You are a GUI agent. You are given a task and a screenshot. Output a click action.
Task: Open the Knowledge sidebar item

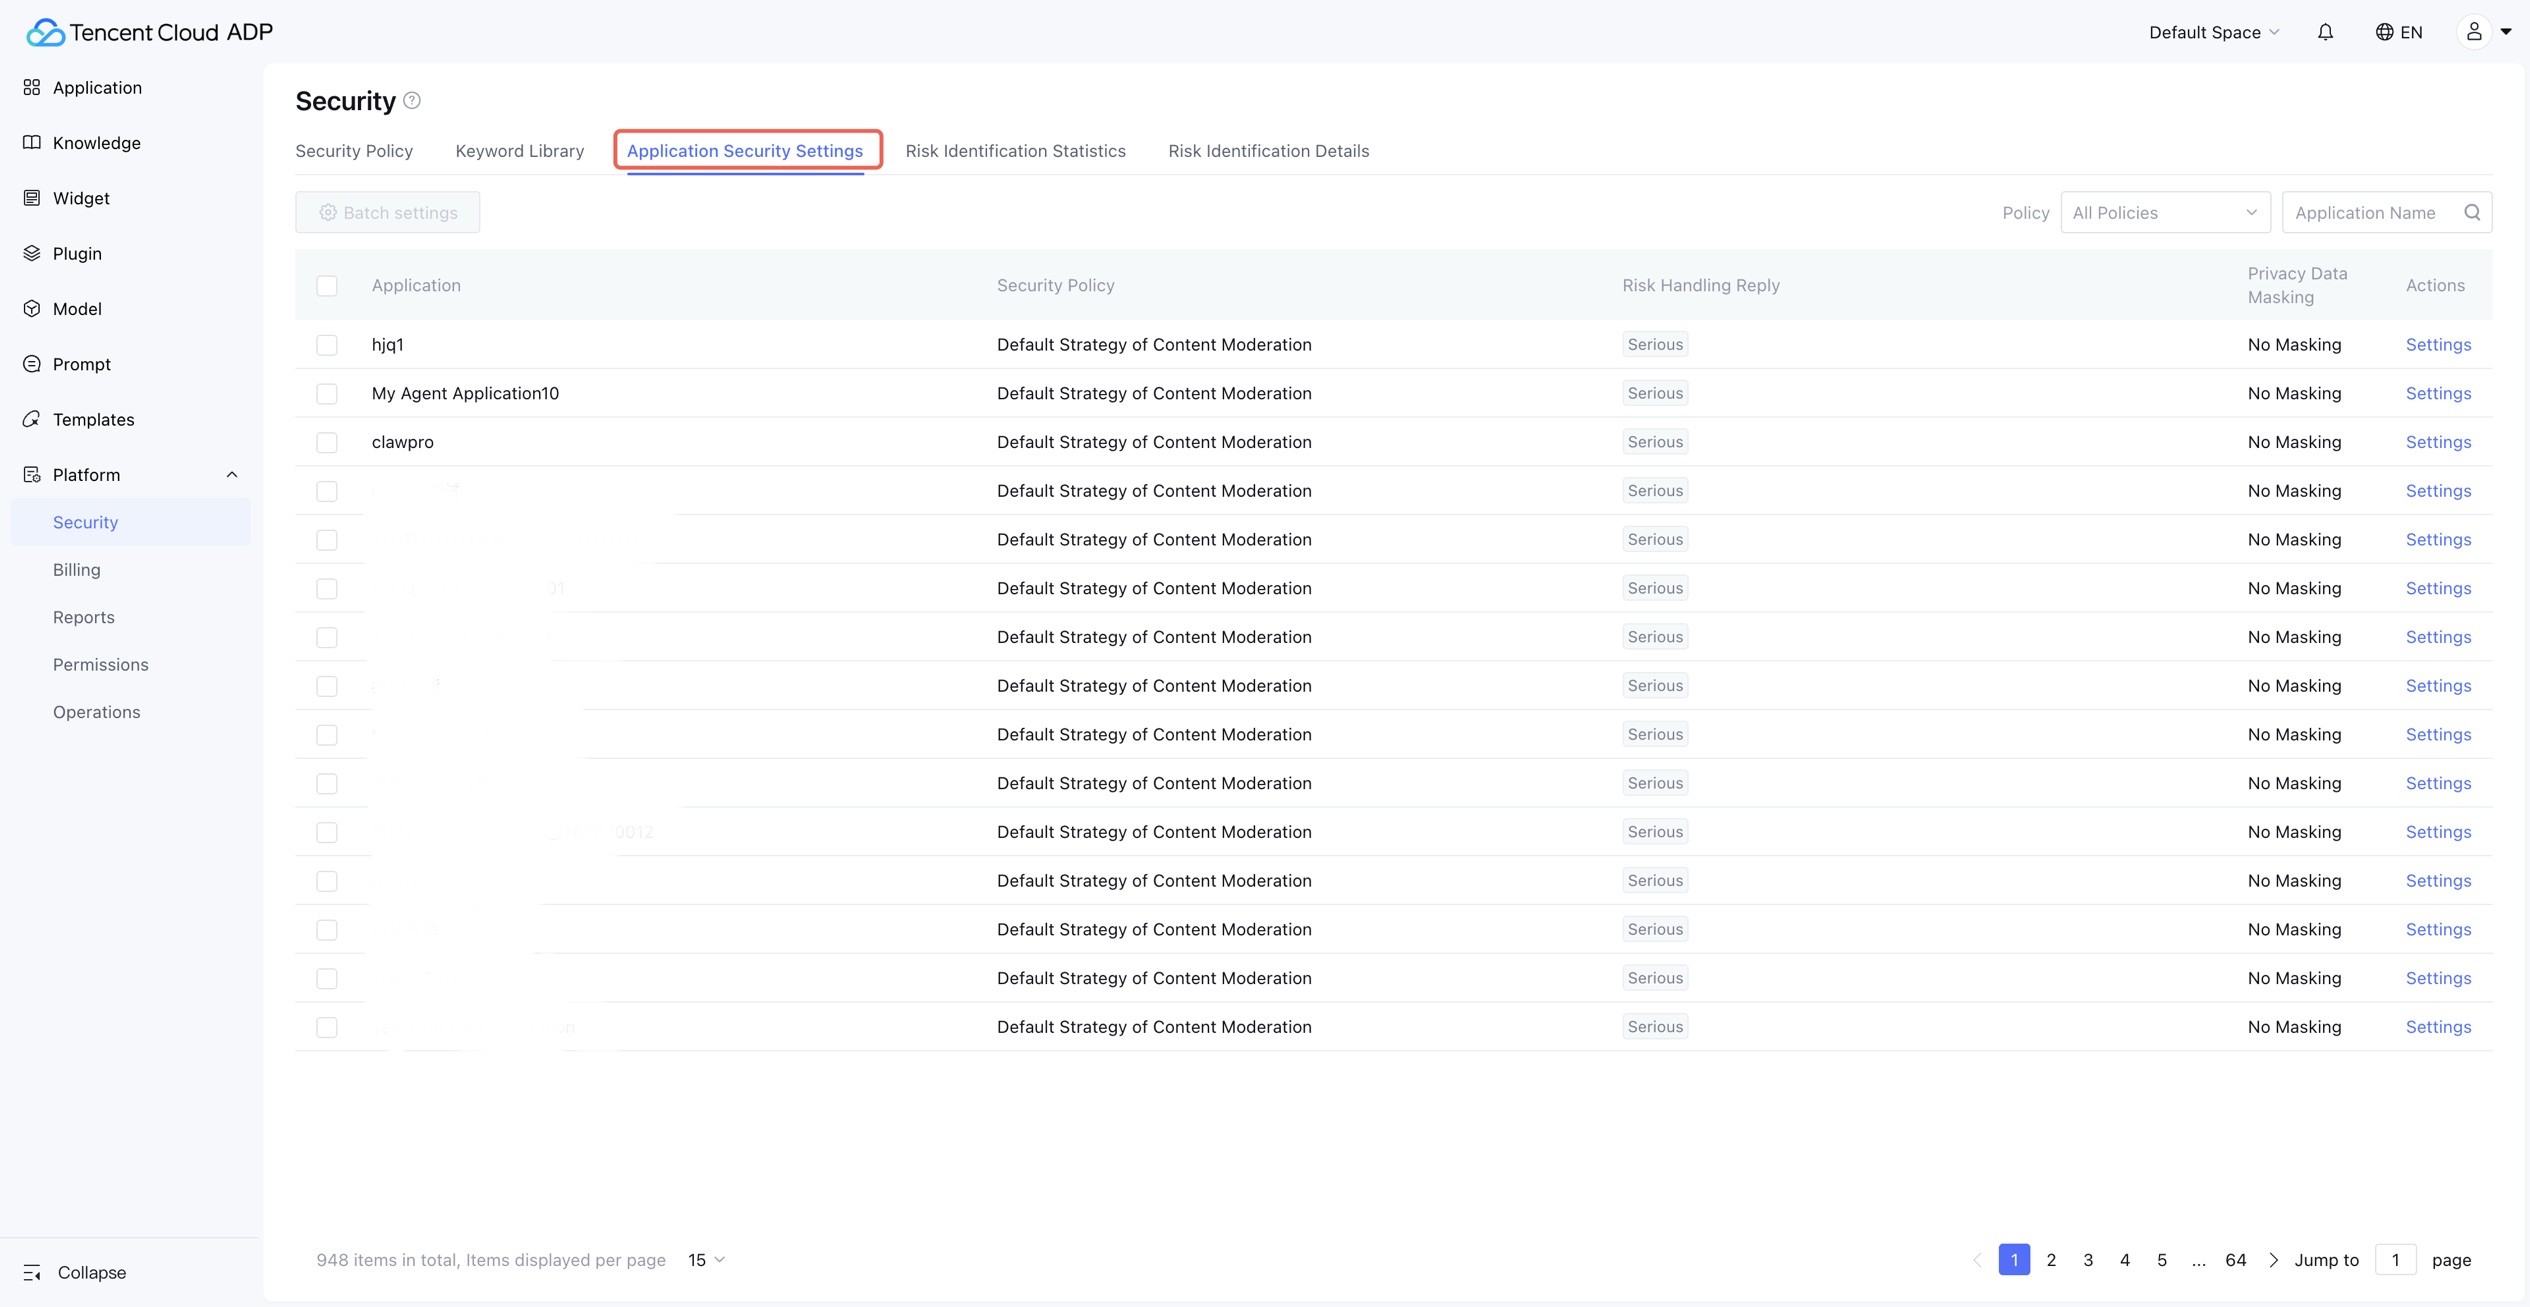click(x=96, y=143)
